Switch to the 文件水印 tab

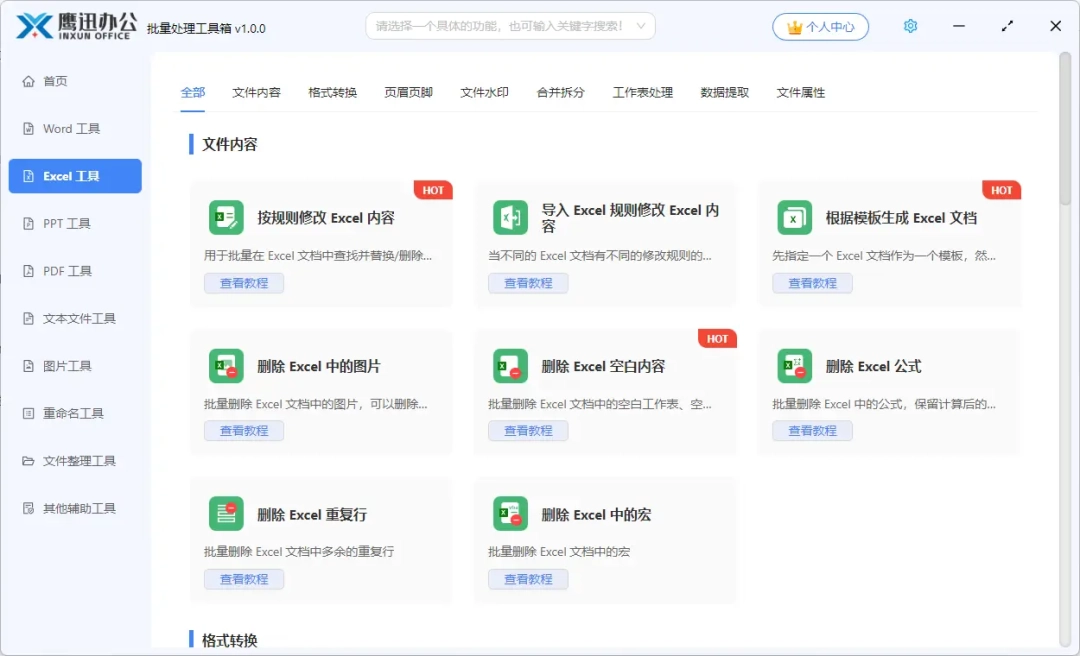pos(484,92)
